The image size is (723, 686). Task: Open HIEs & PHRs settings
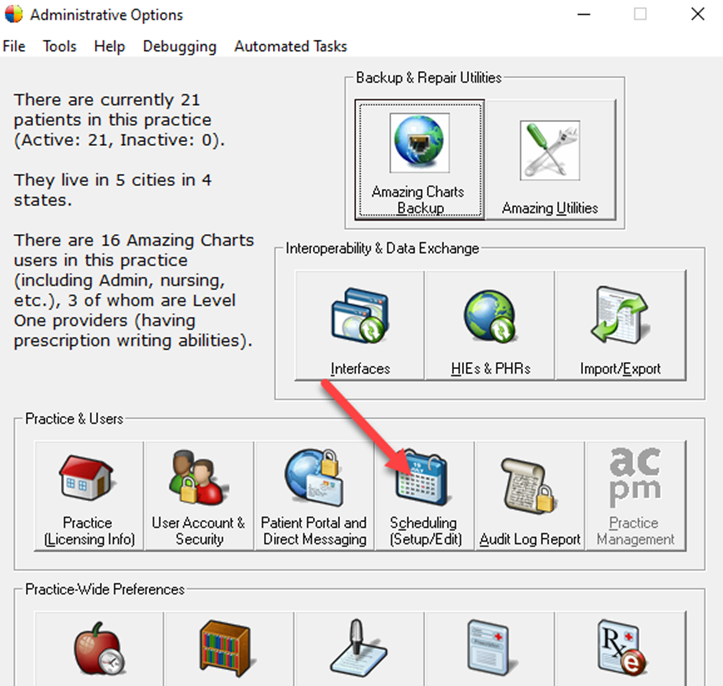coord(489,325)
